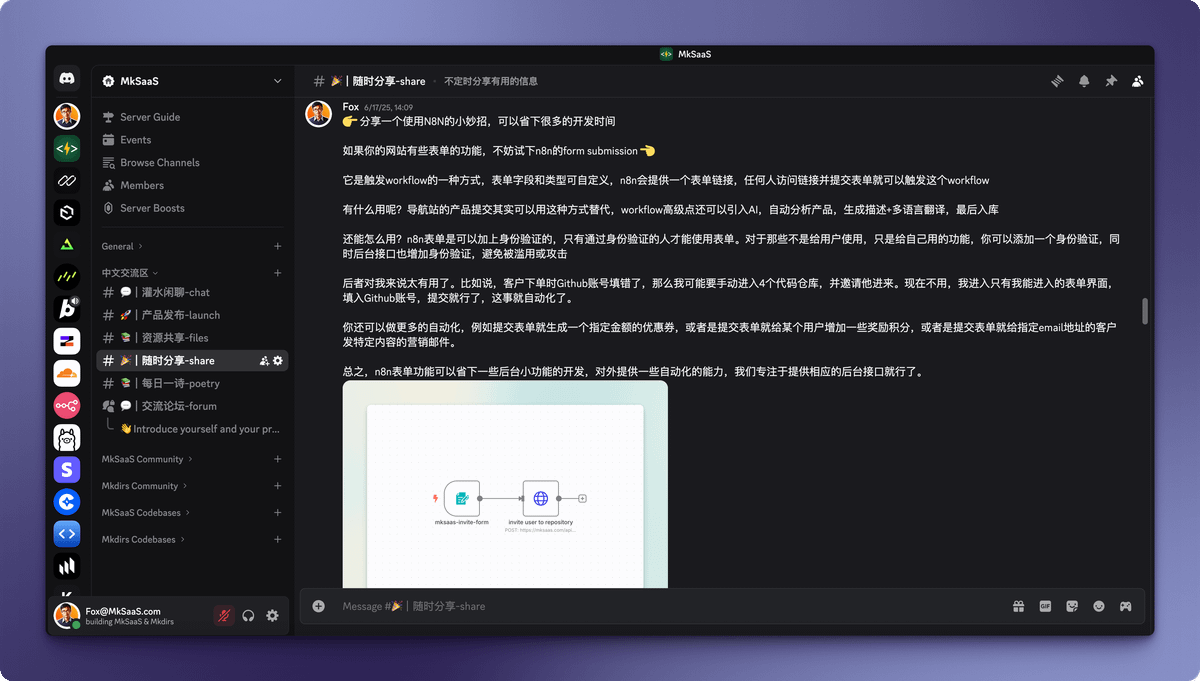Viewport: 1200px width, 681px height.
Task: Open the sticker picker
Action: (x=1072, y=606)
